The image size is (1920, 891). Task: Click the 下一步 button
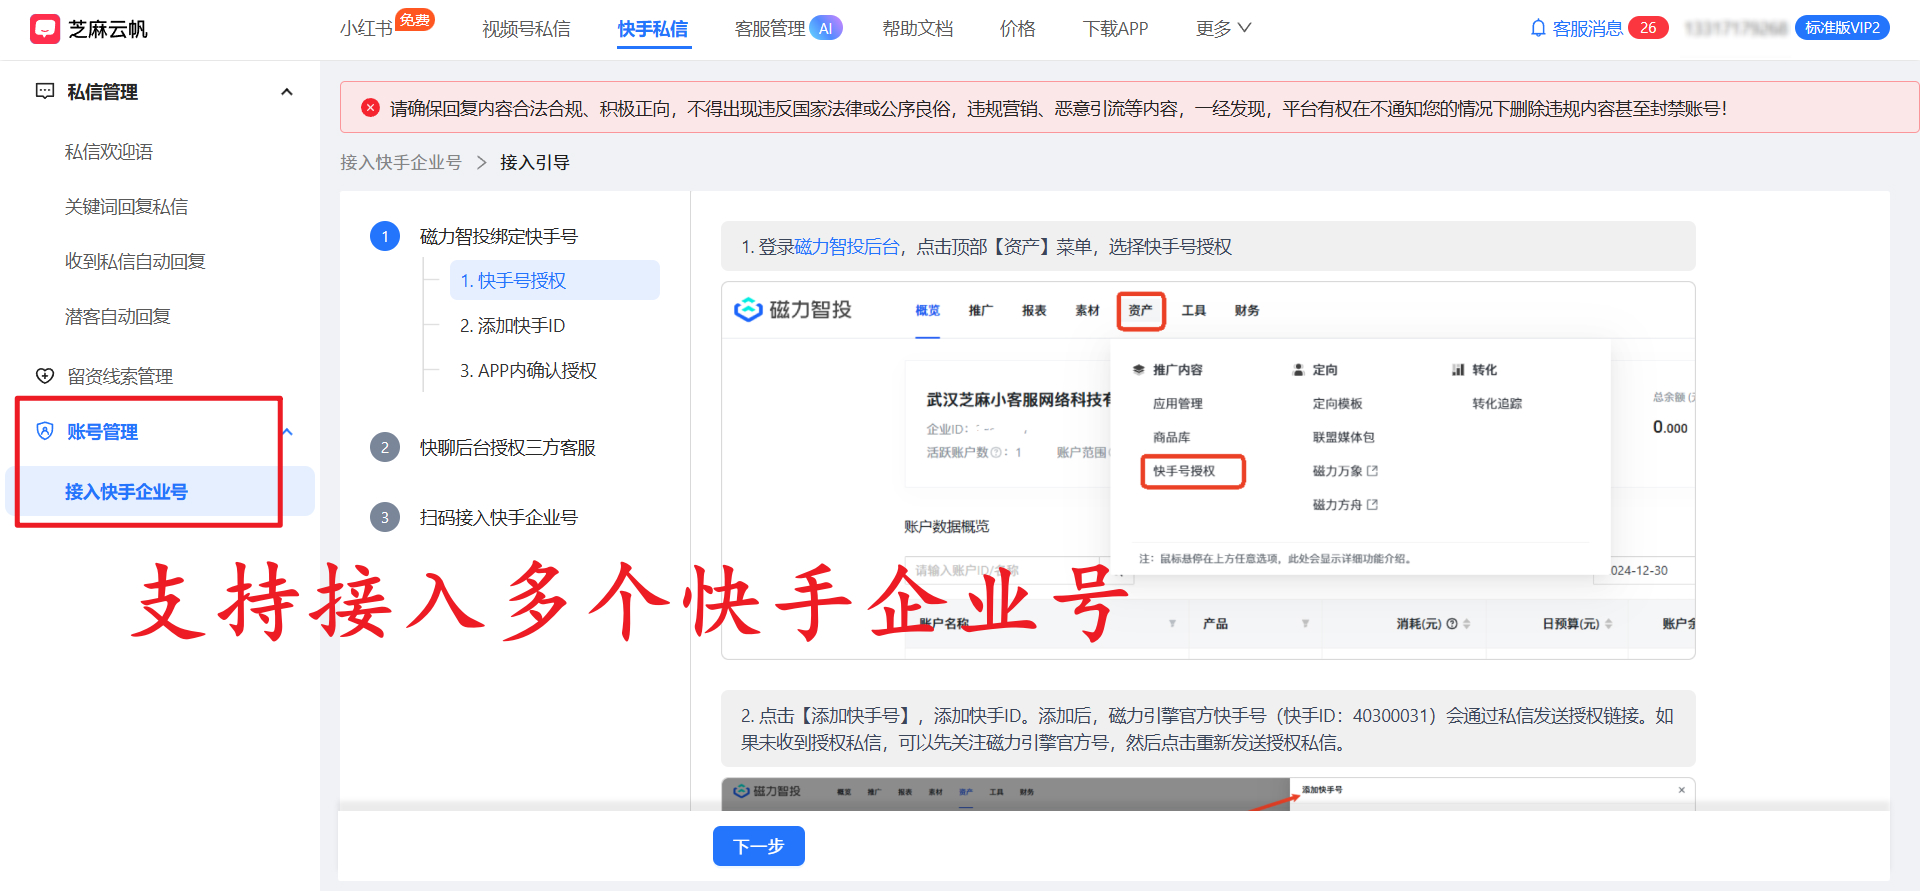[759, 846]
